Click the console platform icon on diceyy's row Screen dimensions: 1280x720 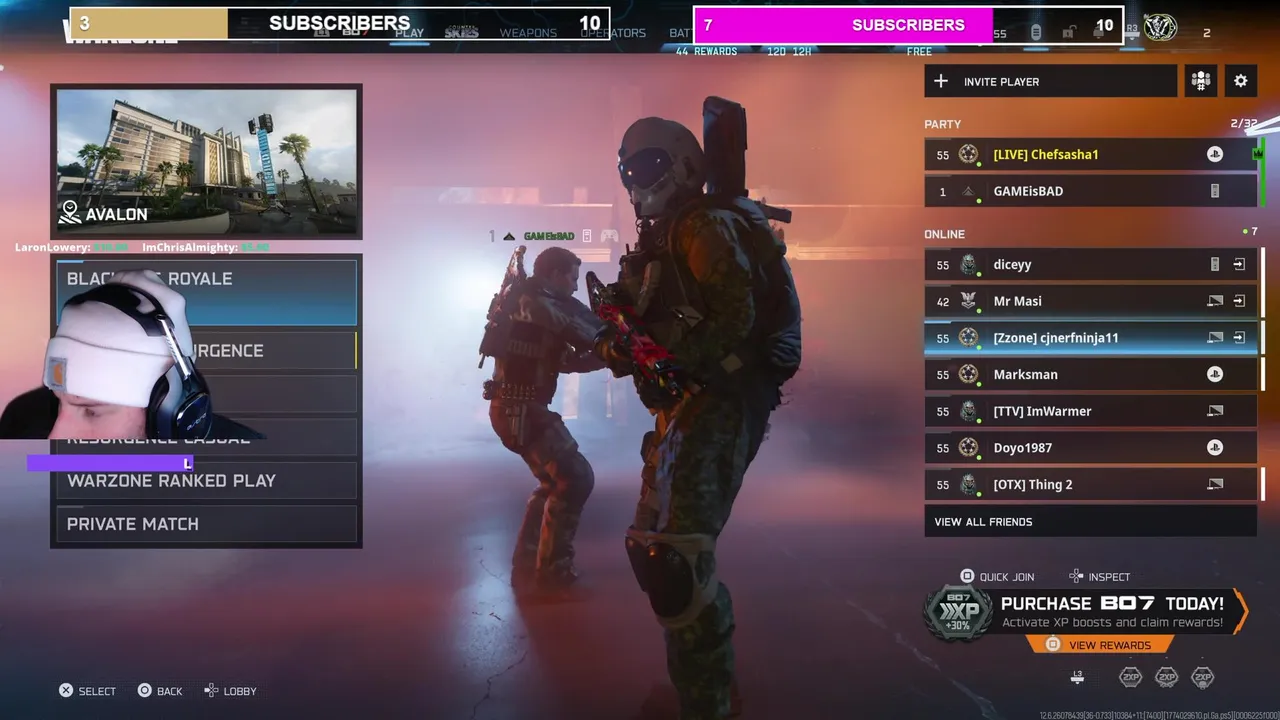(1215, 264)
